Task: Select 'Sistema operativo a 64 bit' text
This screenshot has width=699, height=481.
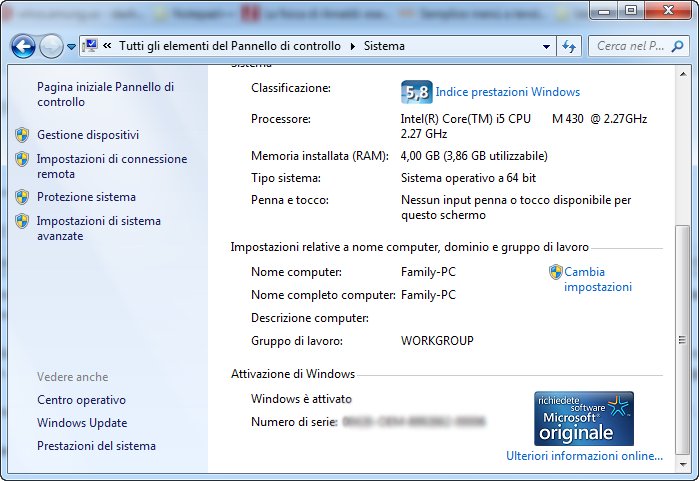Action: pos(468,178)
